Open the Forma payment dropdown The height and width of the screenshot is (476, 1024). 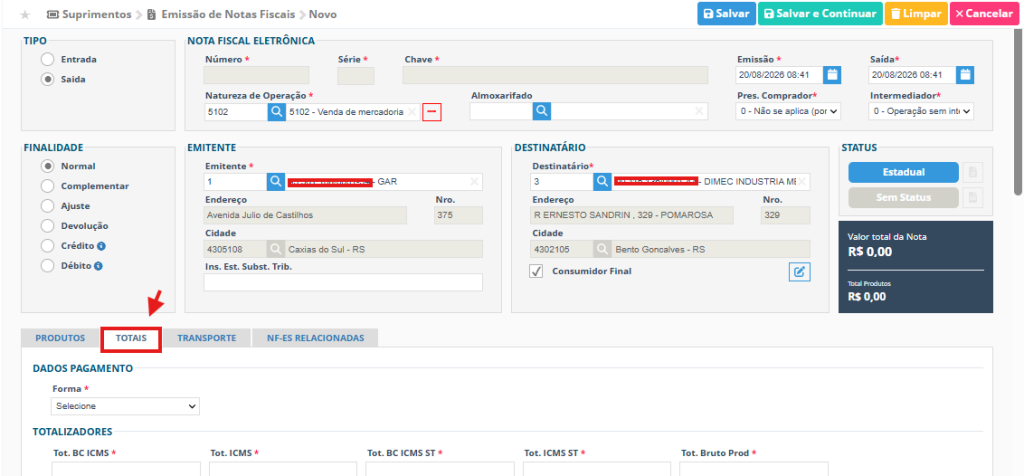click(x=125, y=406)
